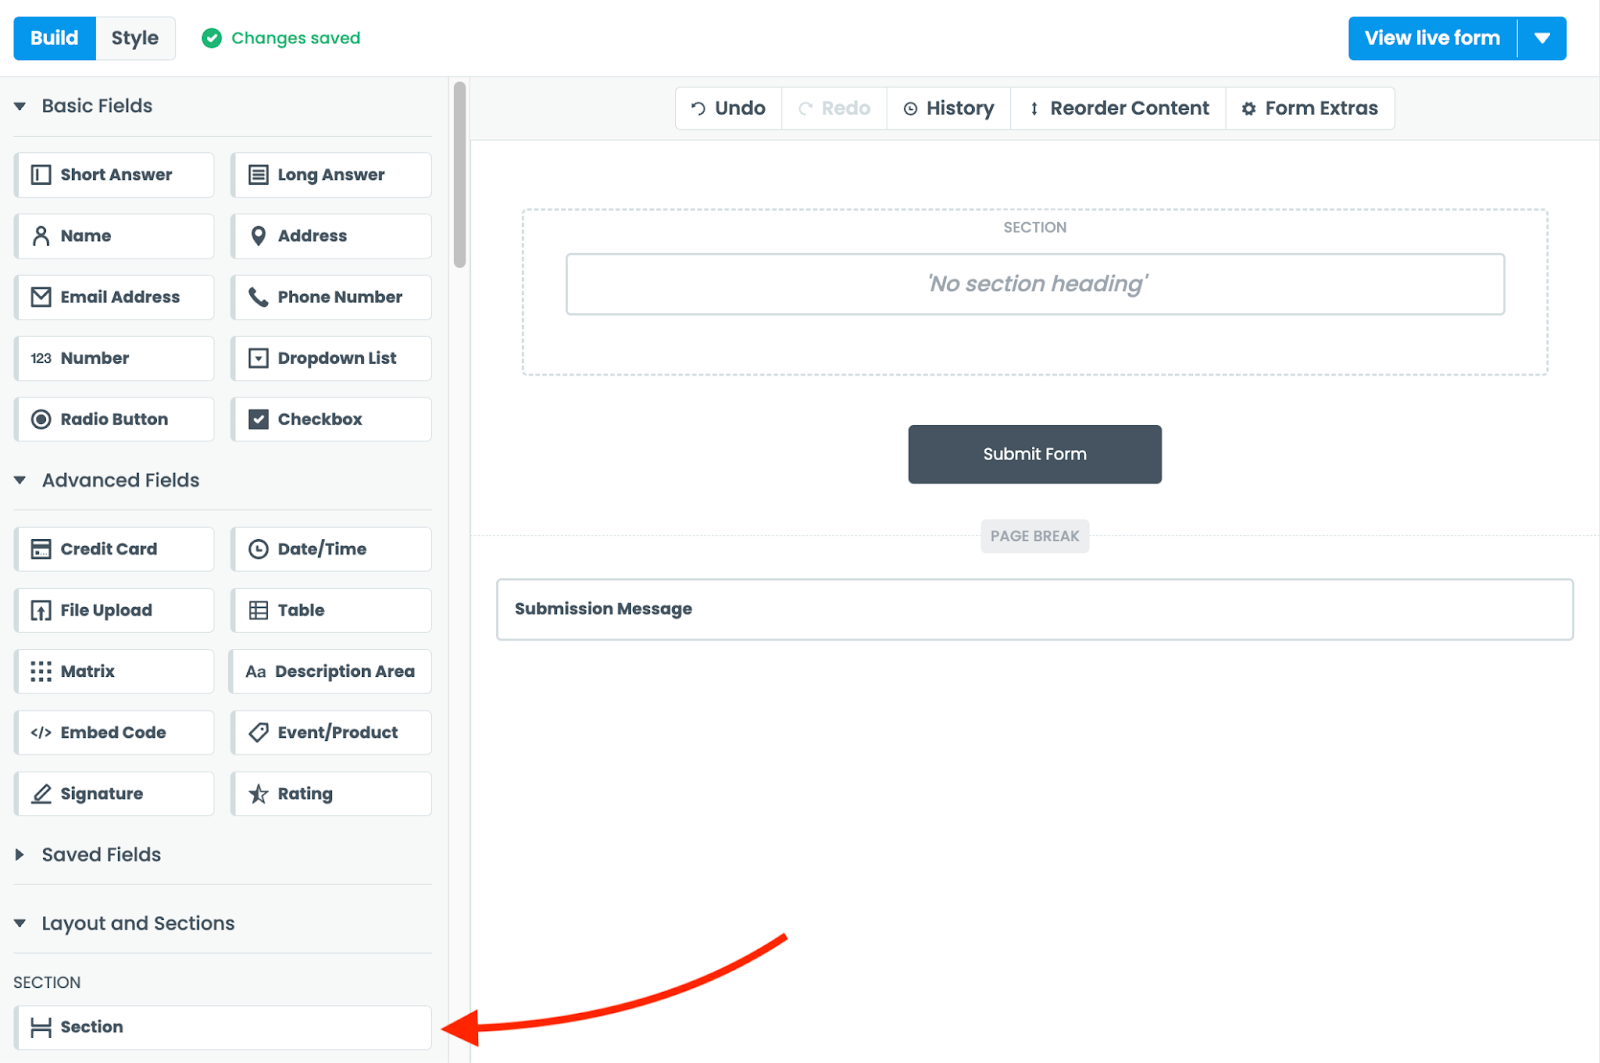Add the Rating star field
This screenshot has height=1063, width=1600.
pyautogui.click(x=331, y=793)
